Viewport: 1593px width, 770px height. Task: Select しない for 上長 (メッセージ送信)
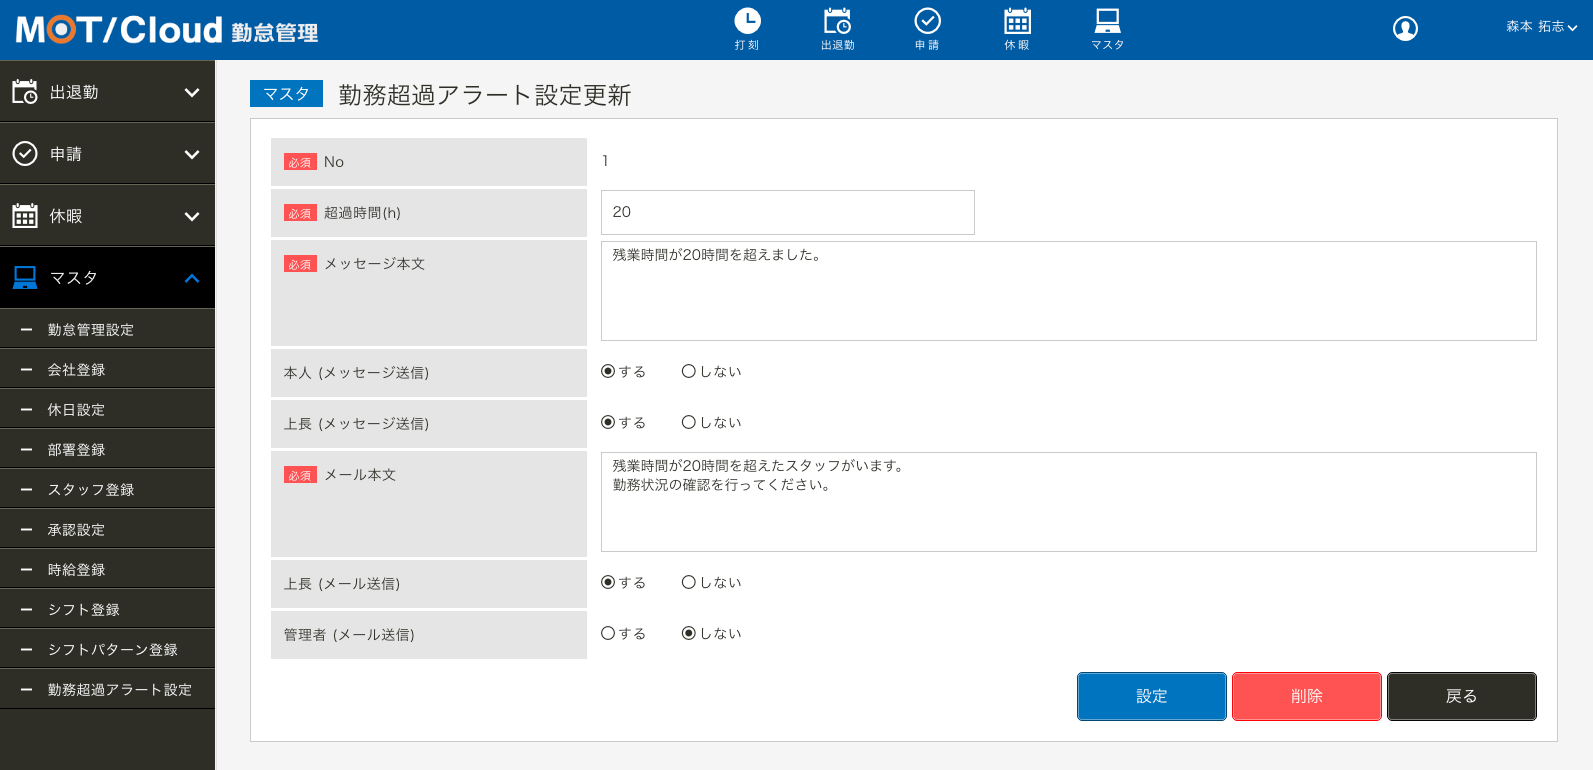pyautogui.click(x=689, y=422)
